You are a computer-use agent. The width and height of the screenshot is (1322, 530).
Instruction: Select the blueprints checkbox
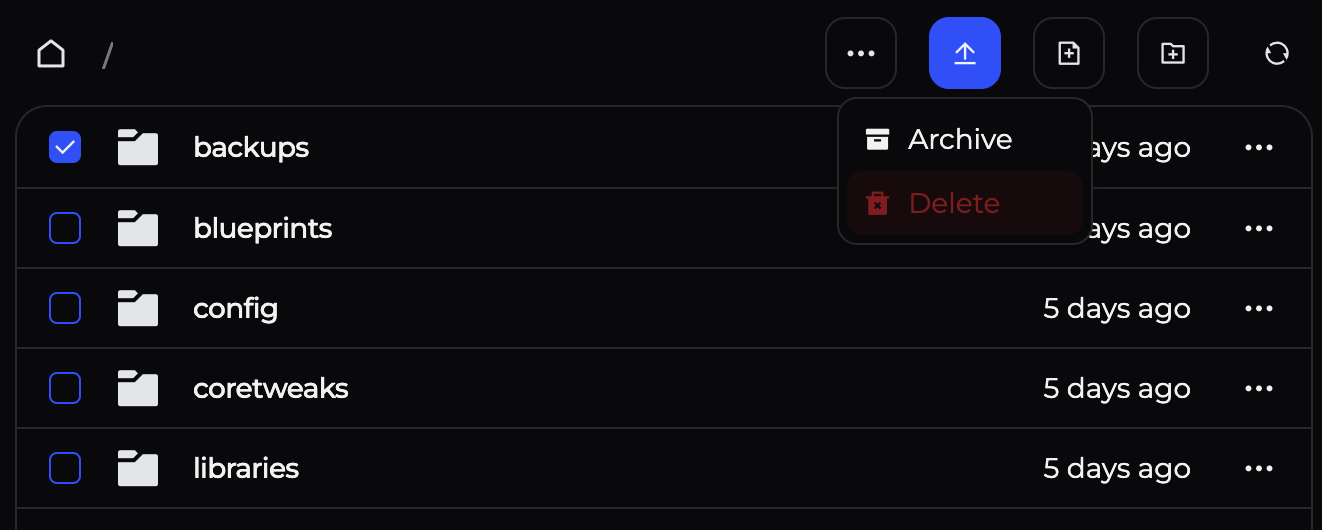(x=65, y=228)
